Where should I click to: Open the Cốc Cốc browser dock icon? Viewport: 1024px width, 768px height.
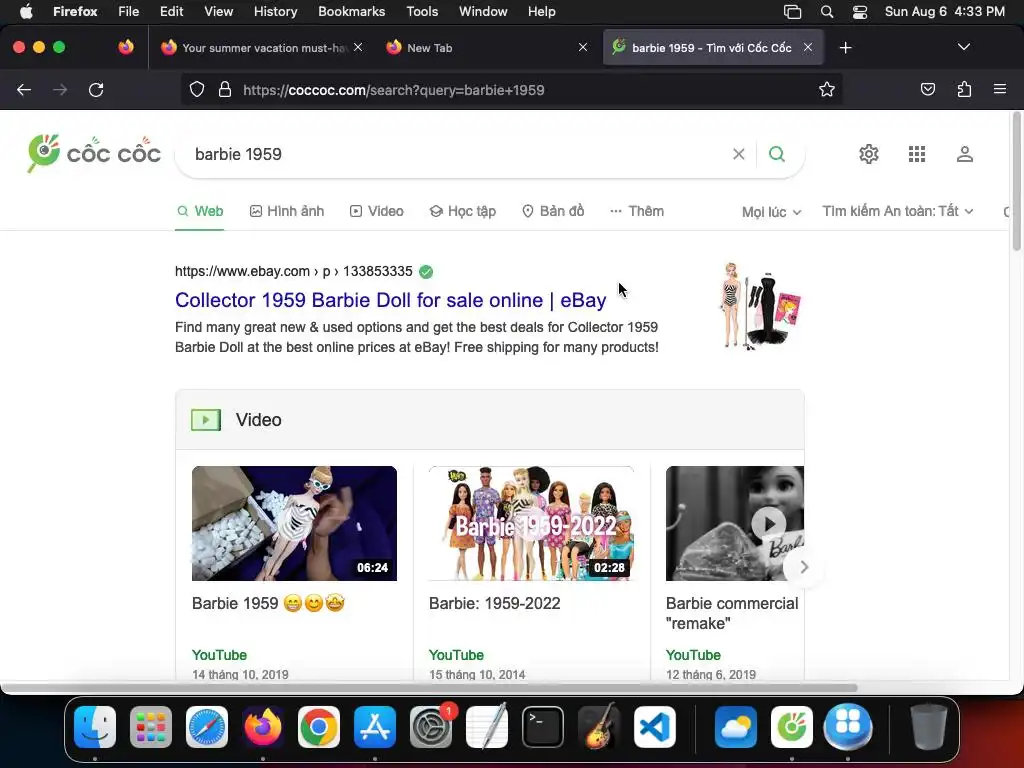(x=792, y=726)
